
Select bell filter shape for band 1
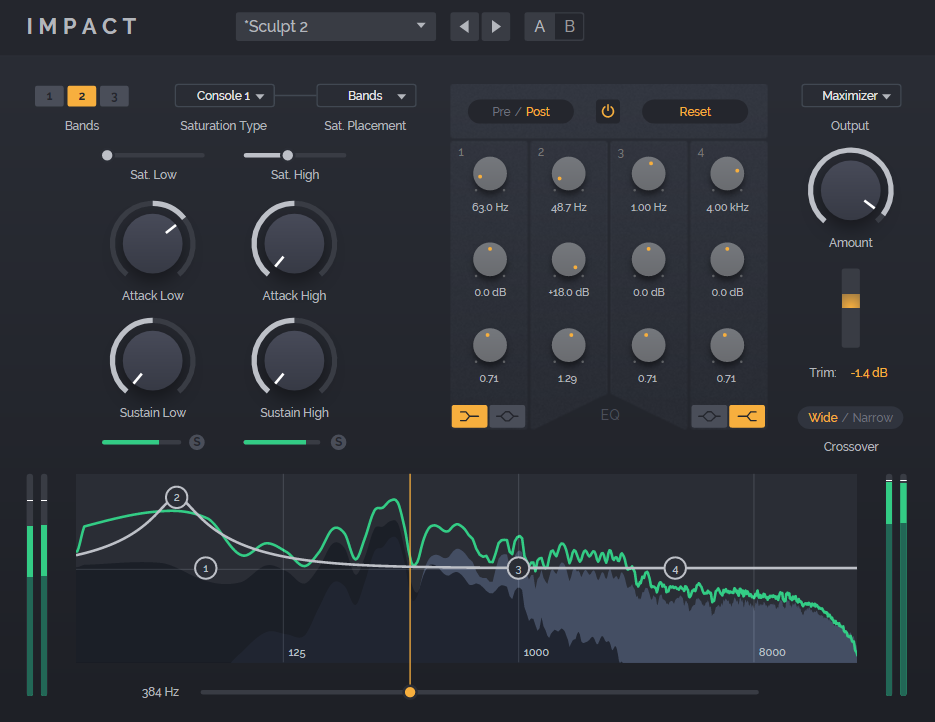point(507,417)
